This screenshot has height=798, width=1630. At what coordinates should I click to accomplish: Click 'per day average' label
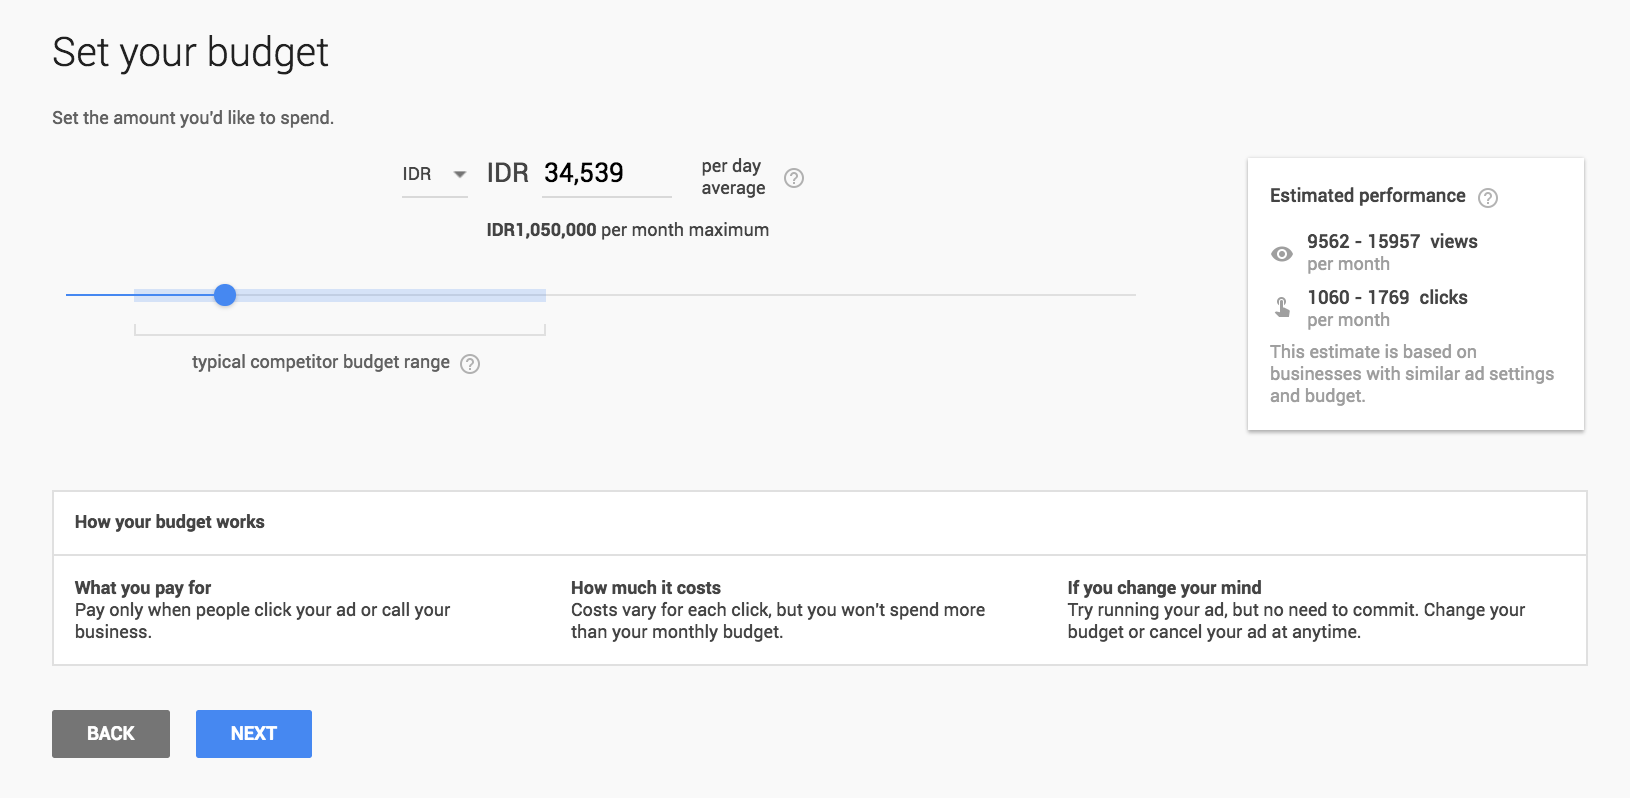(733, 177)
